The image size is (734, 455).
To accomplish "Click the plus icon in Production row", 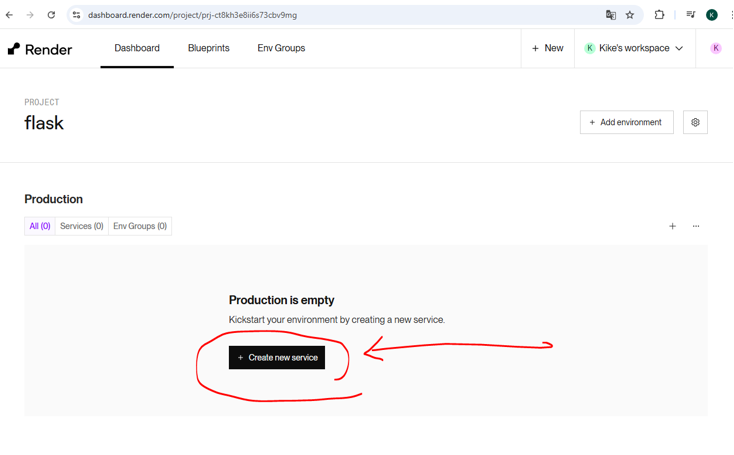I will [672, 226].
